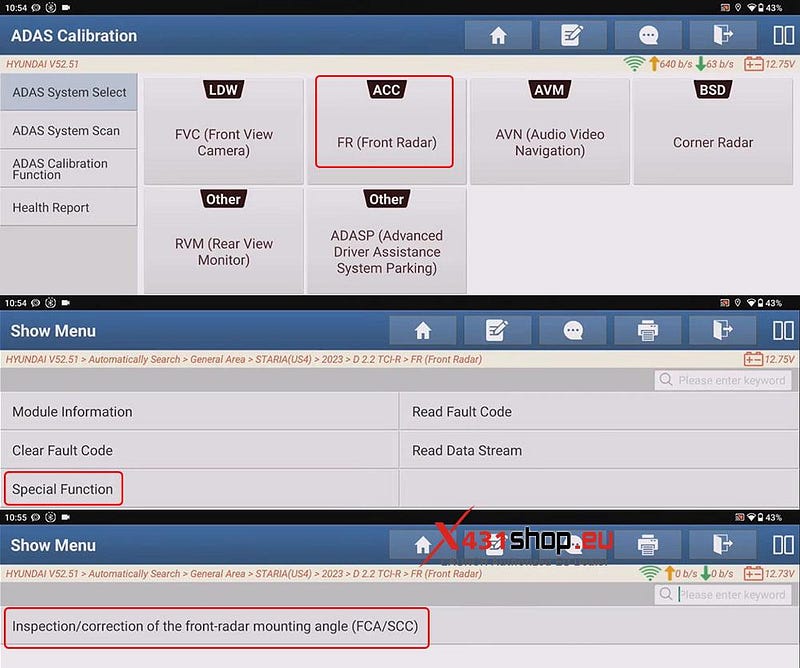800x668 pixels.
Task: Tap battery voltage 12.75V icon in ADAS Calibration panel
Action: (769, 64)
